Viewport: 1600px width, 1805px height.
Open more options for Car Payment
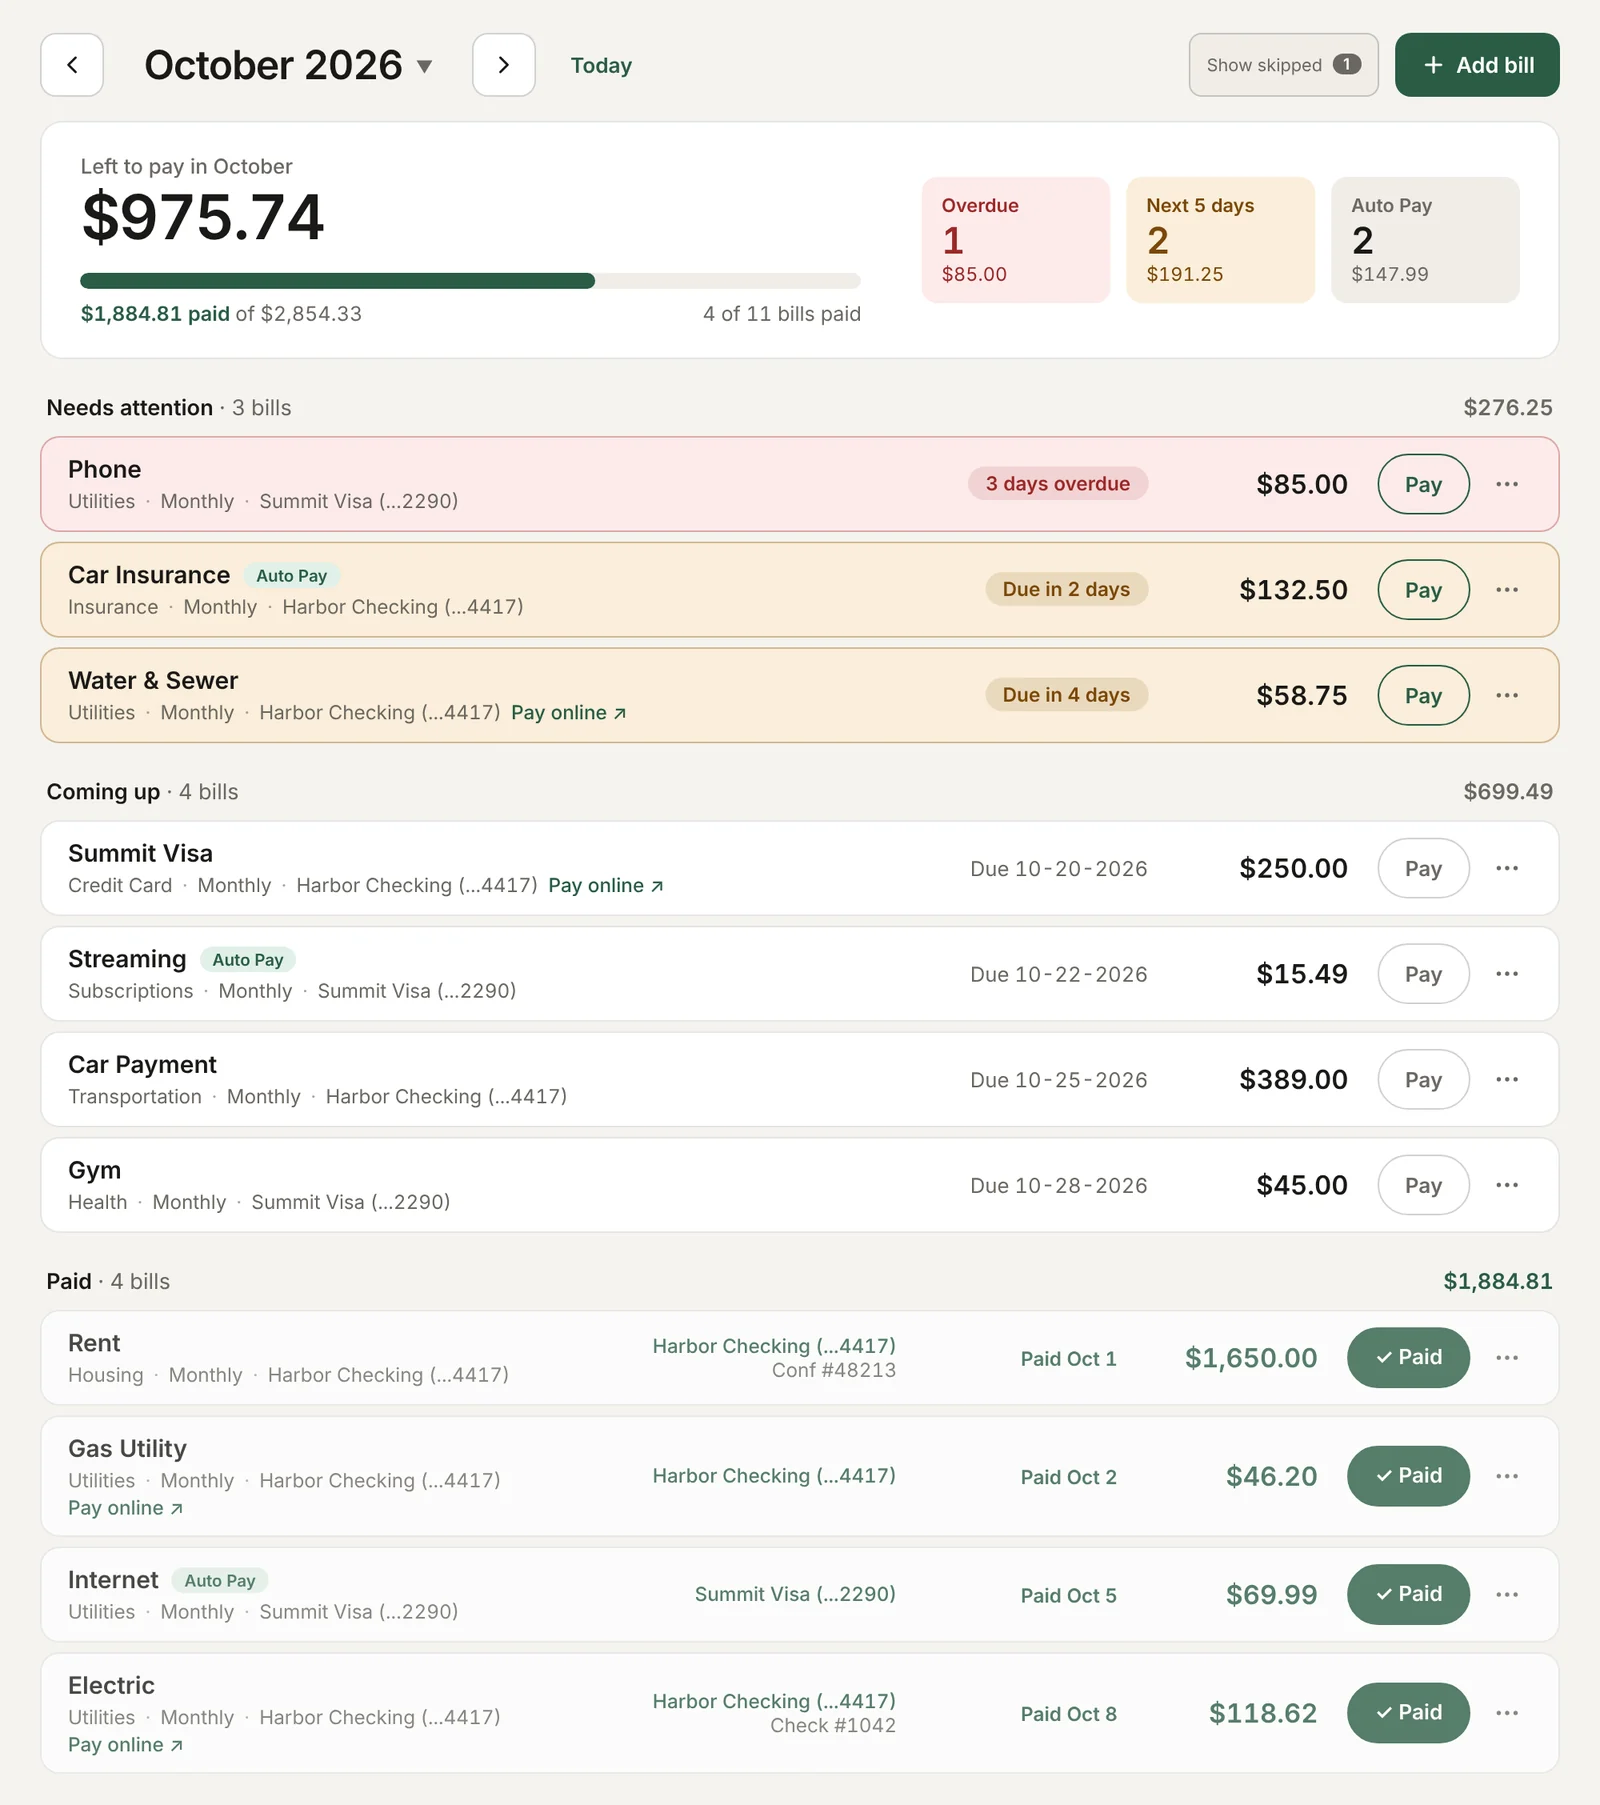(1507, 1080)
